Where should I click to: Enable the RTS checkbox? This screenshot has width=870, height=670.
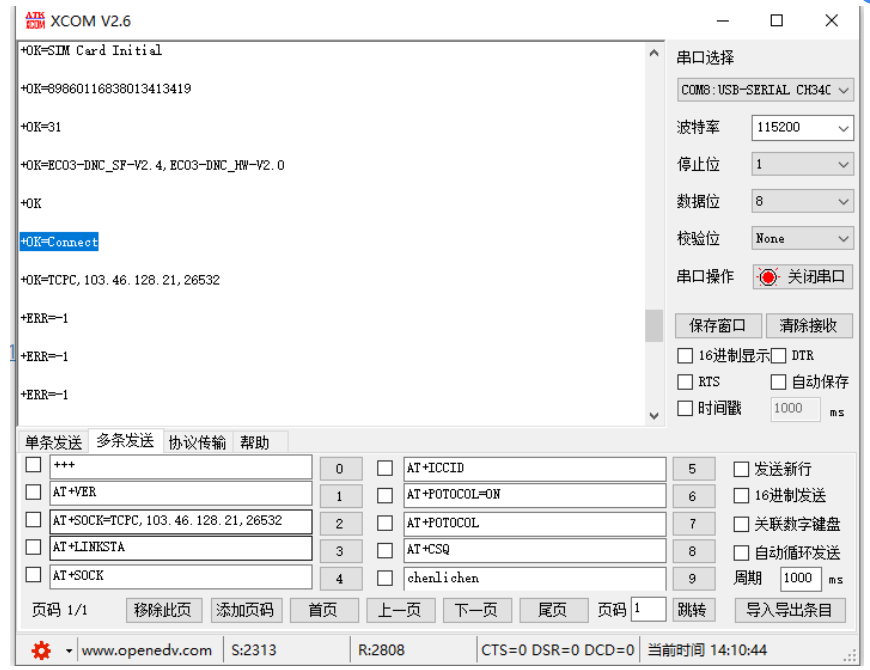(x=686, y=381)
